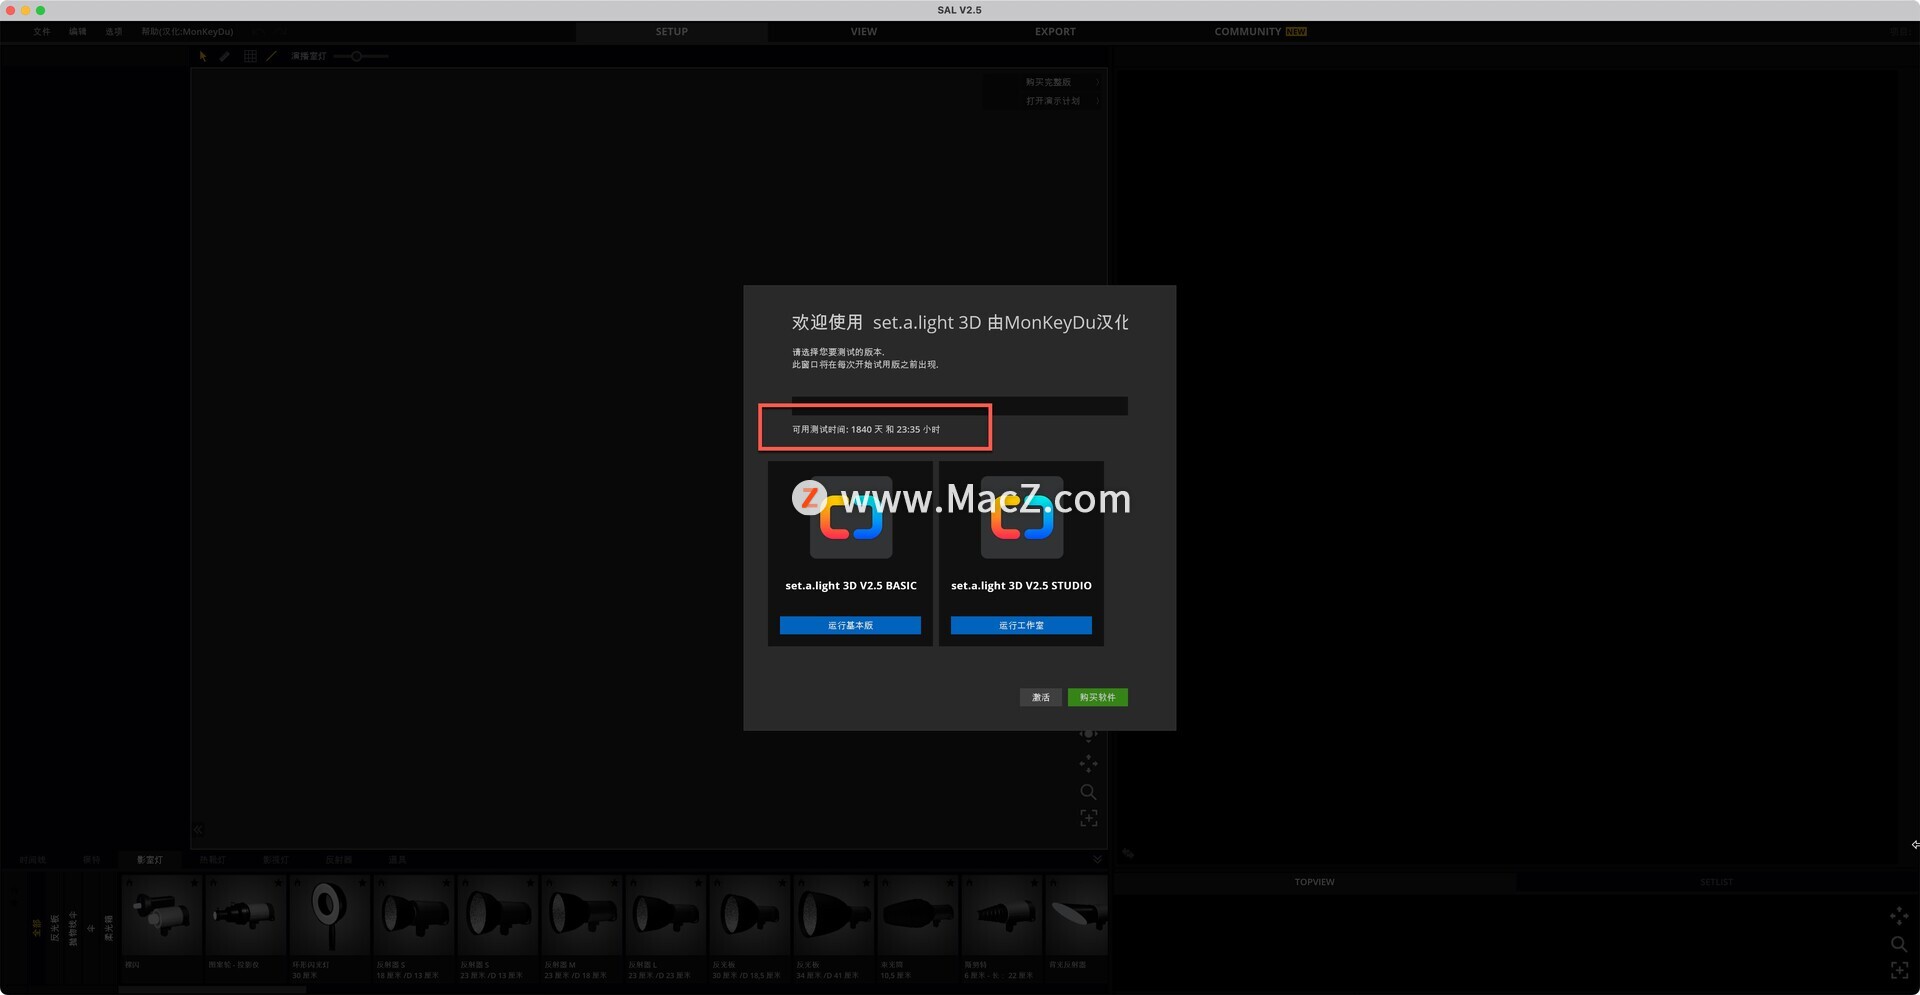Select the 斯努特 snoot thumbnail
This screenshot has height=995, width=1920.
[x=1001, y=915]
